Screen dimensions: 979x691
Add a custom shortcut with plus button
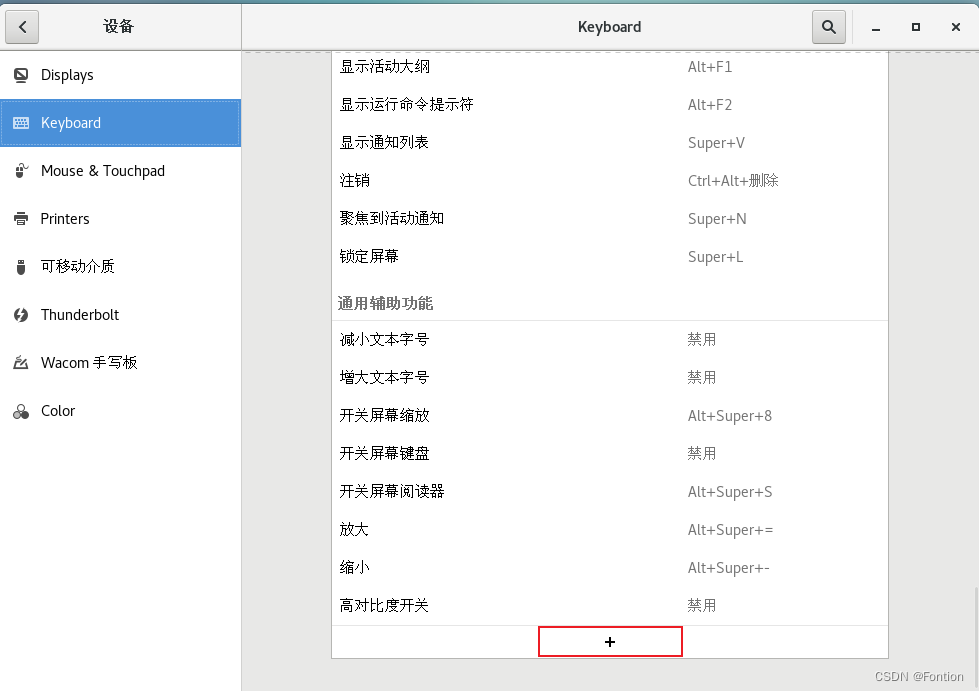610,642
